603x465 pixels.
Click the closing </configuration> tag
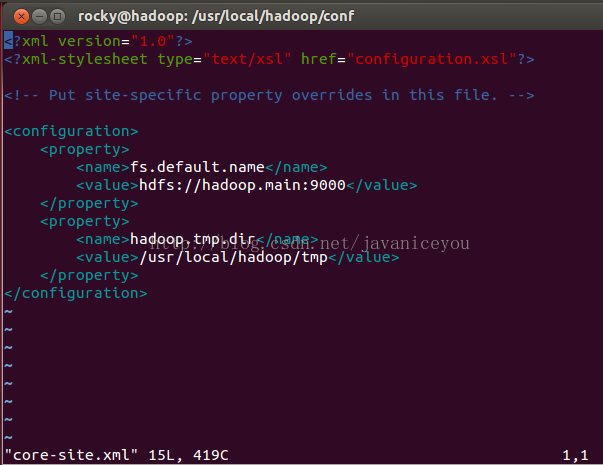click(76, 293)
